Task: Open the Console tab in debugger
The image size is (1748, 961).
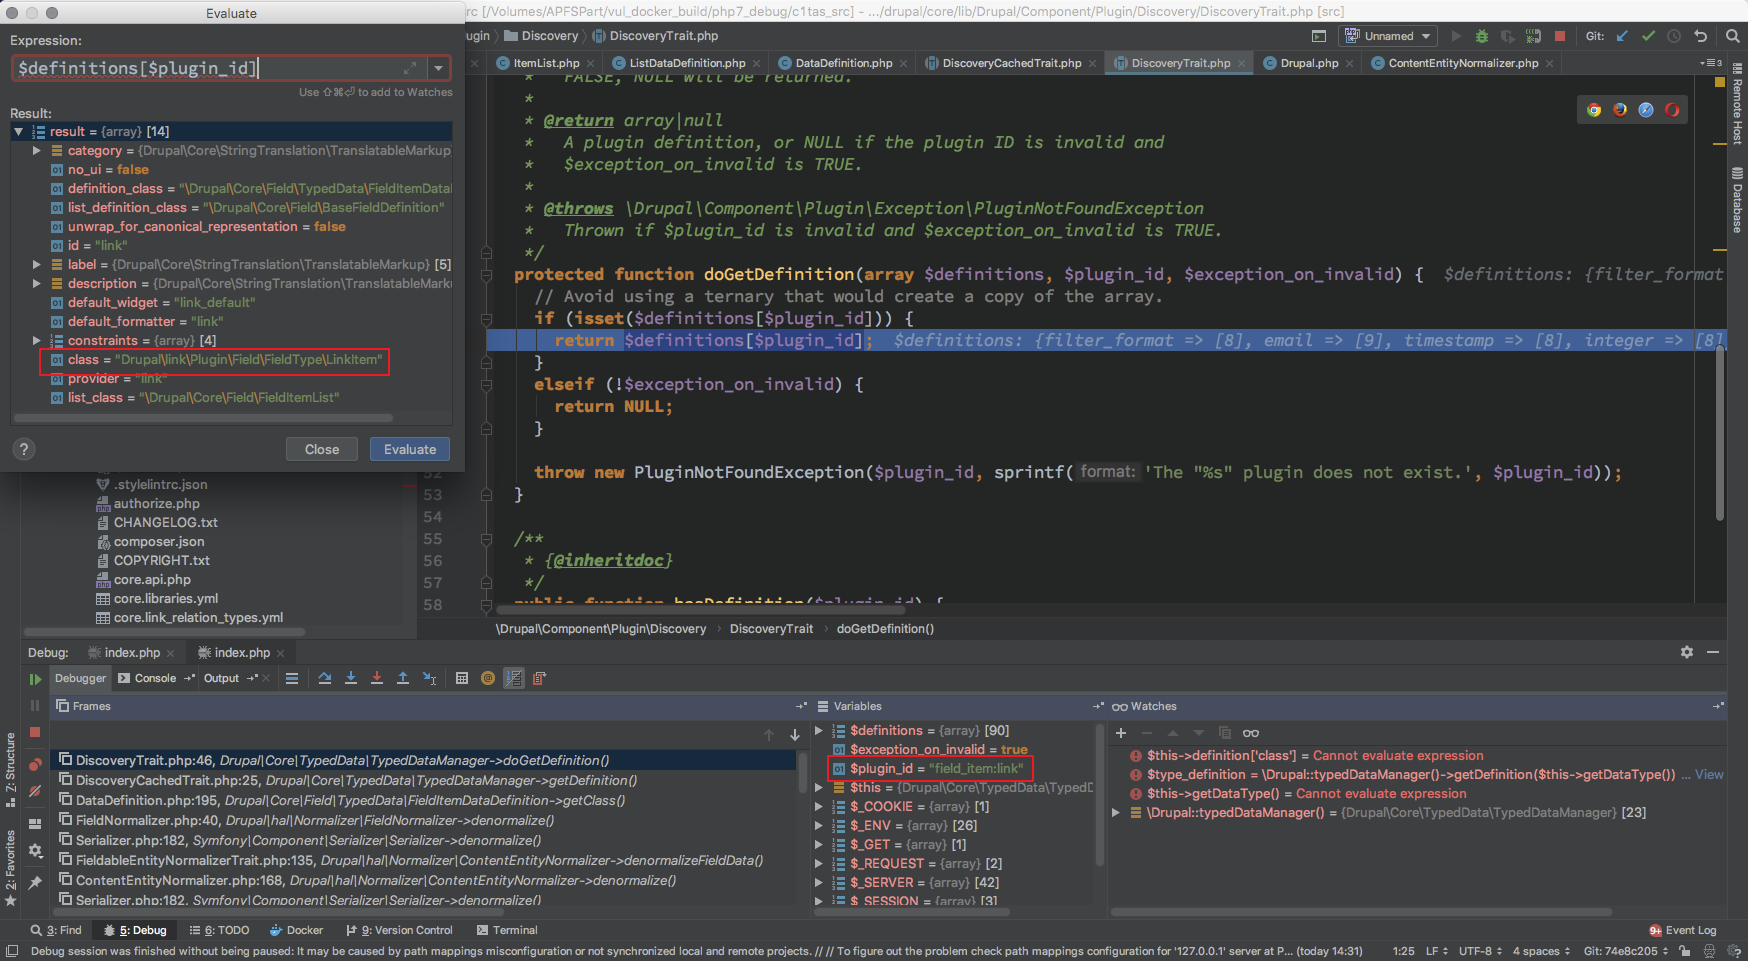Action: 155,678
